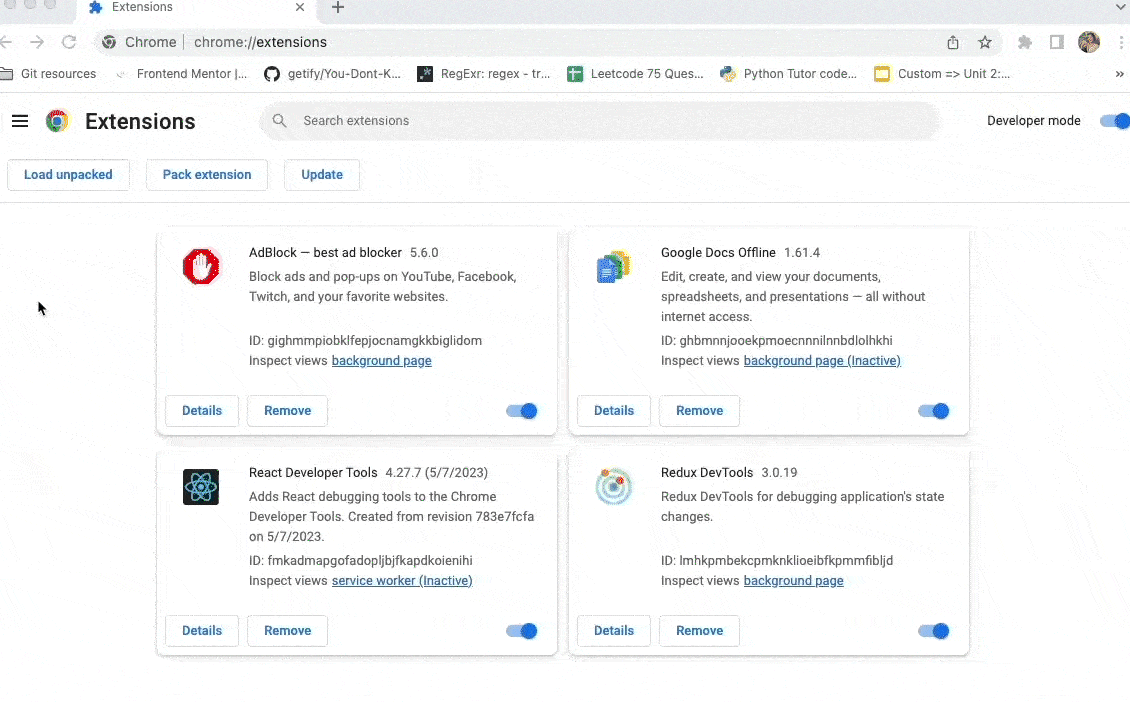Open the Extensions puzzle piece menu
This screenshot has height=702, width=1130.
1025,42
